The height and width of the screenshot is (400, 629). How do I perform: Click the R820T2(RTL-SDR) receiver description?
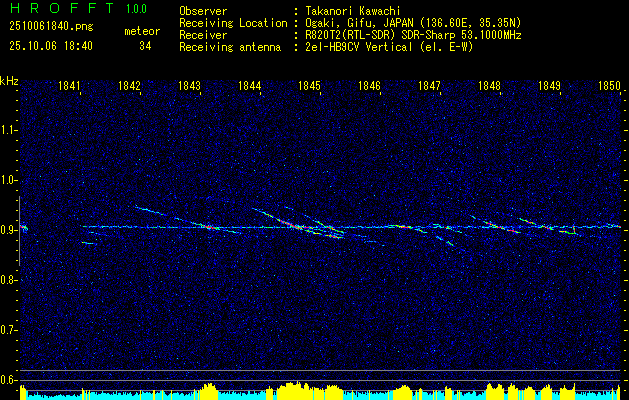tap(413, 35)
